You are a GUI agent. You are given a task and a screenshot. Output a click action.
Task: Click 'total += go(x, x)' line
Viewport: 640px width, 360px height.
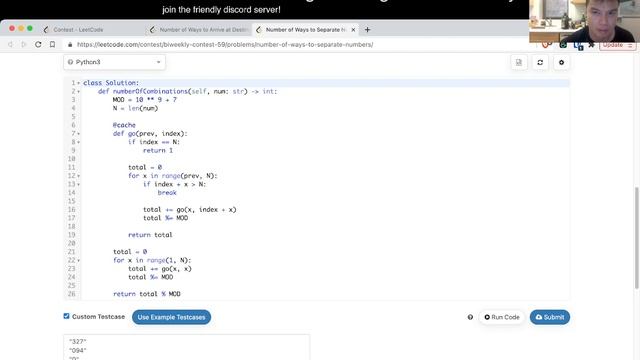(x=160, y=269)
